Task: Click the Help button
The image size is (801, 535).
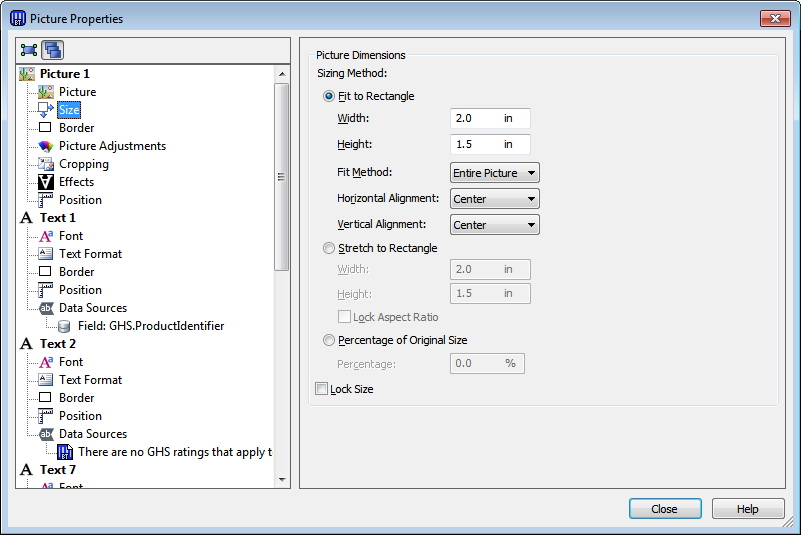Action: pyautogui.click(x=748, y=509)
